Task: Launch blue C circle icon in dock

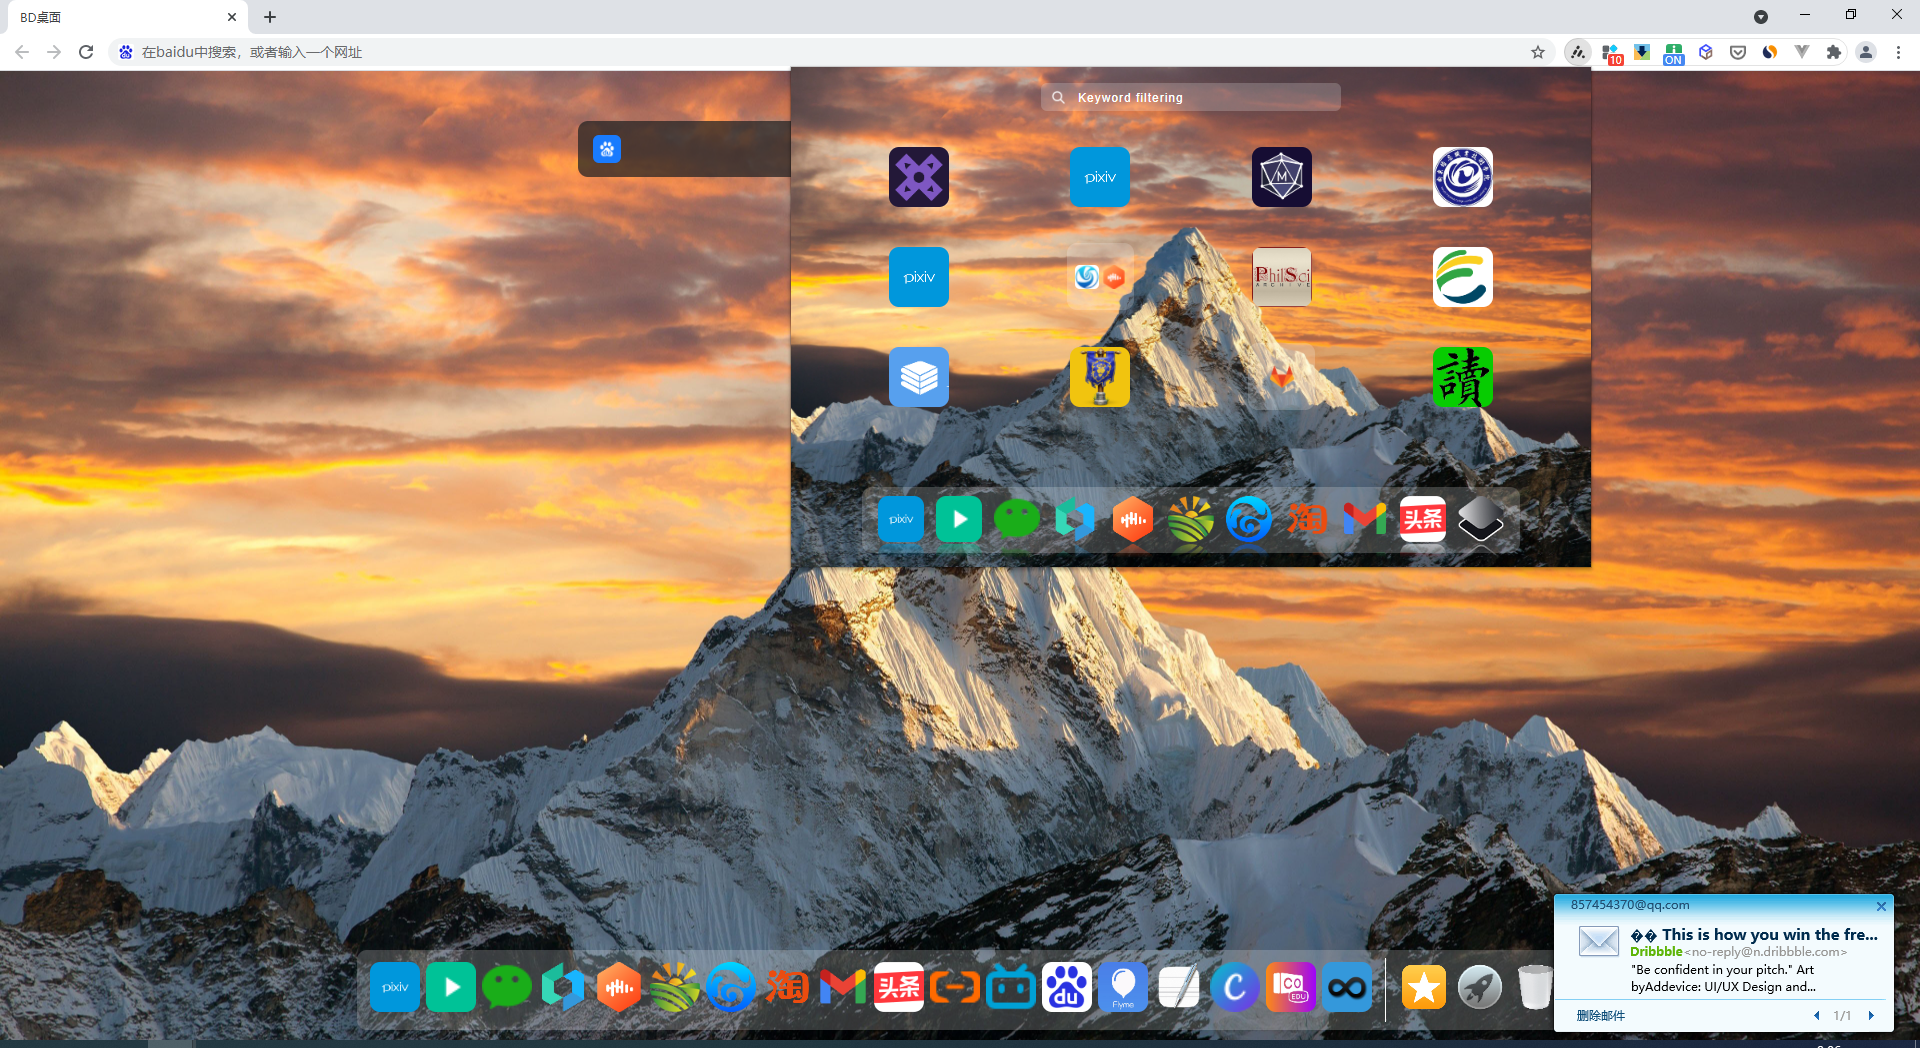Action: (1235, 987)
